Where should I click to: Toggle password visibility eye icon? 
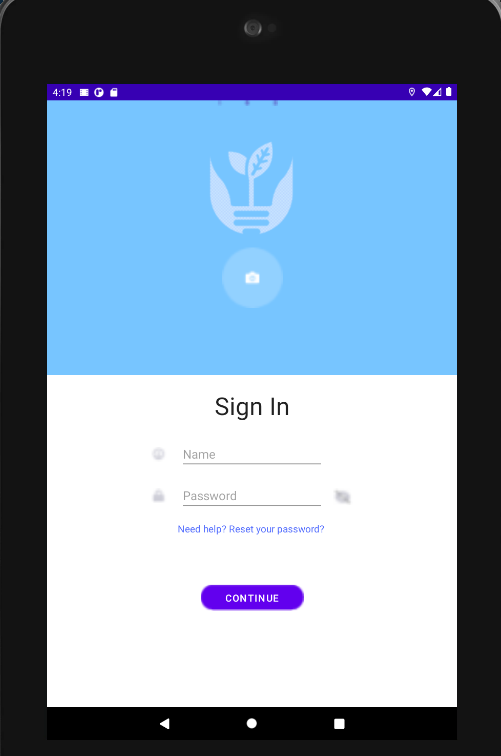(342, 496)
